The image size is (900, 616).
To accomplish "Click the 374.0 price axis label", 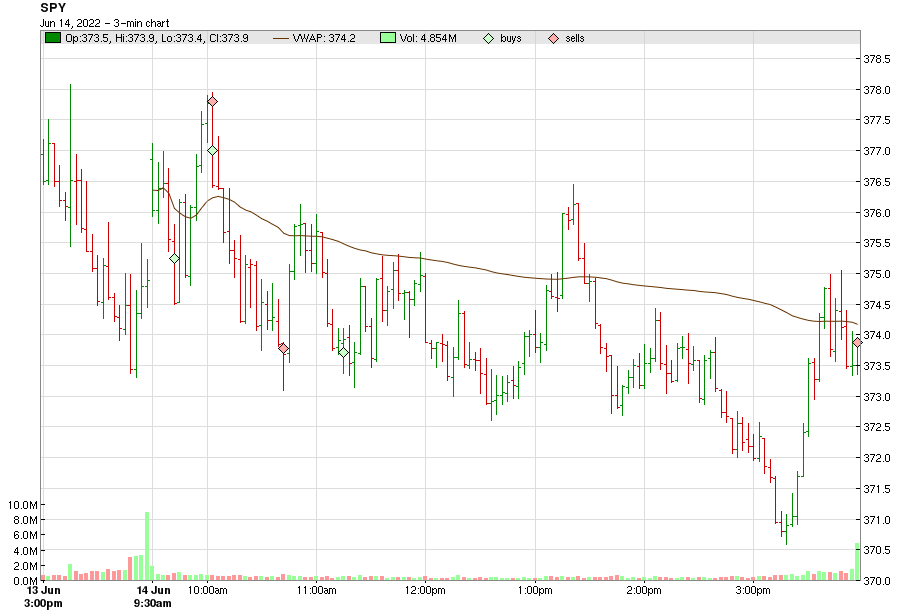I will 877,335.
